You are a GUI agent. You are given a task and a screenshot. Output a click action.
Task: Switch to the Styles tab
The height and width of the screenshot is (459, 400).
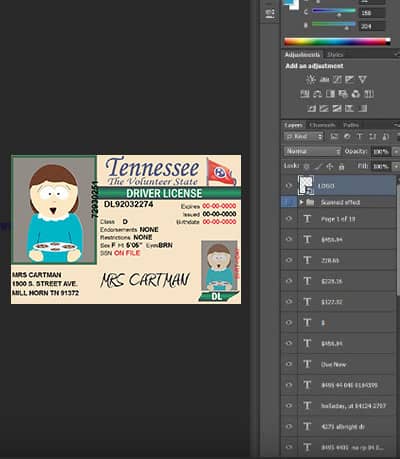[x=335, y=55]
